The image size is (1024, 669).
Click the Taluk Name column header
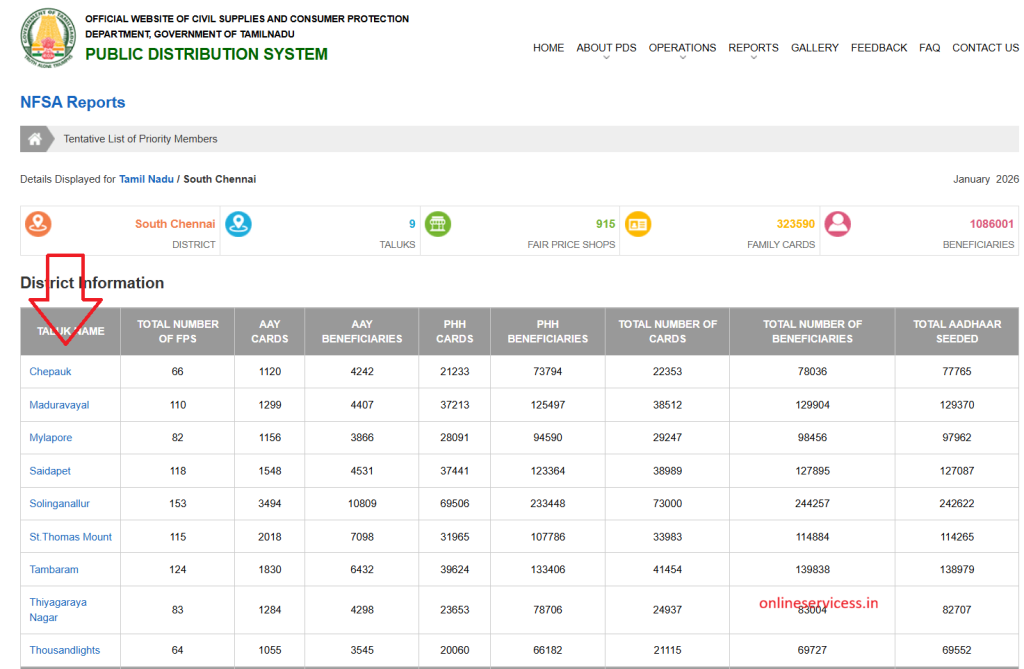tap(70, 331)
